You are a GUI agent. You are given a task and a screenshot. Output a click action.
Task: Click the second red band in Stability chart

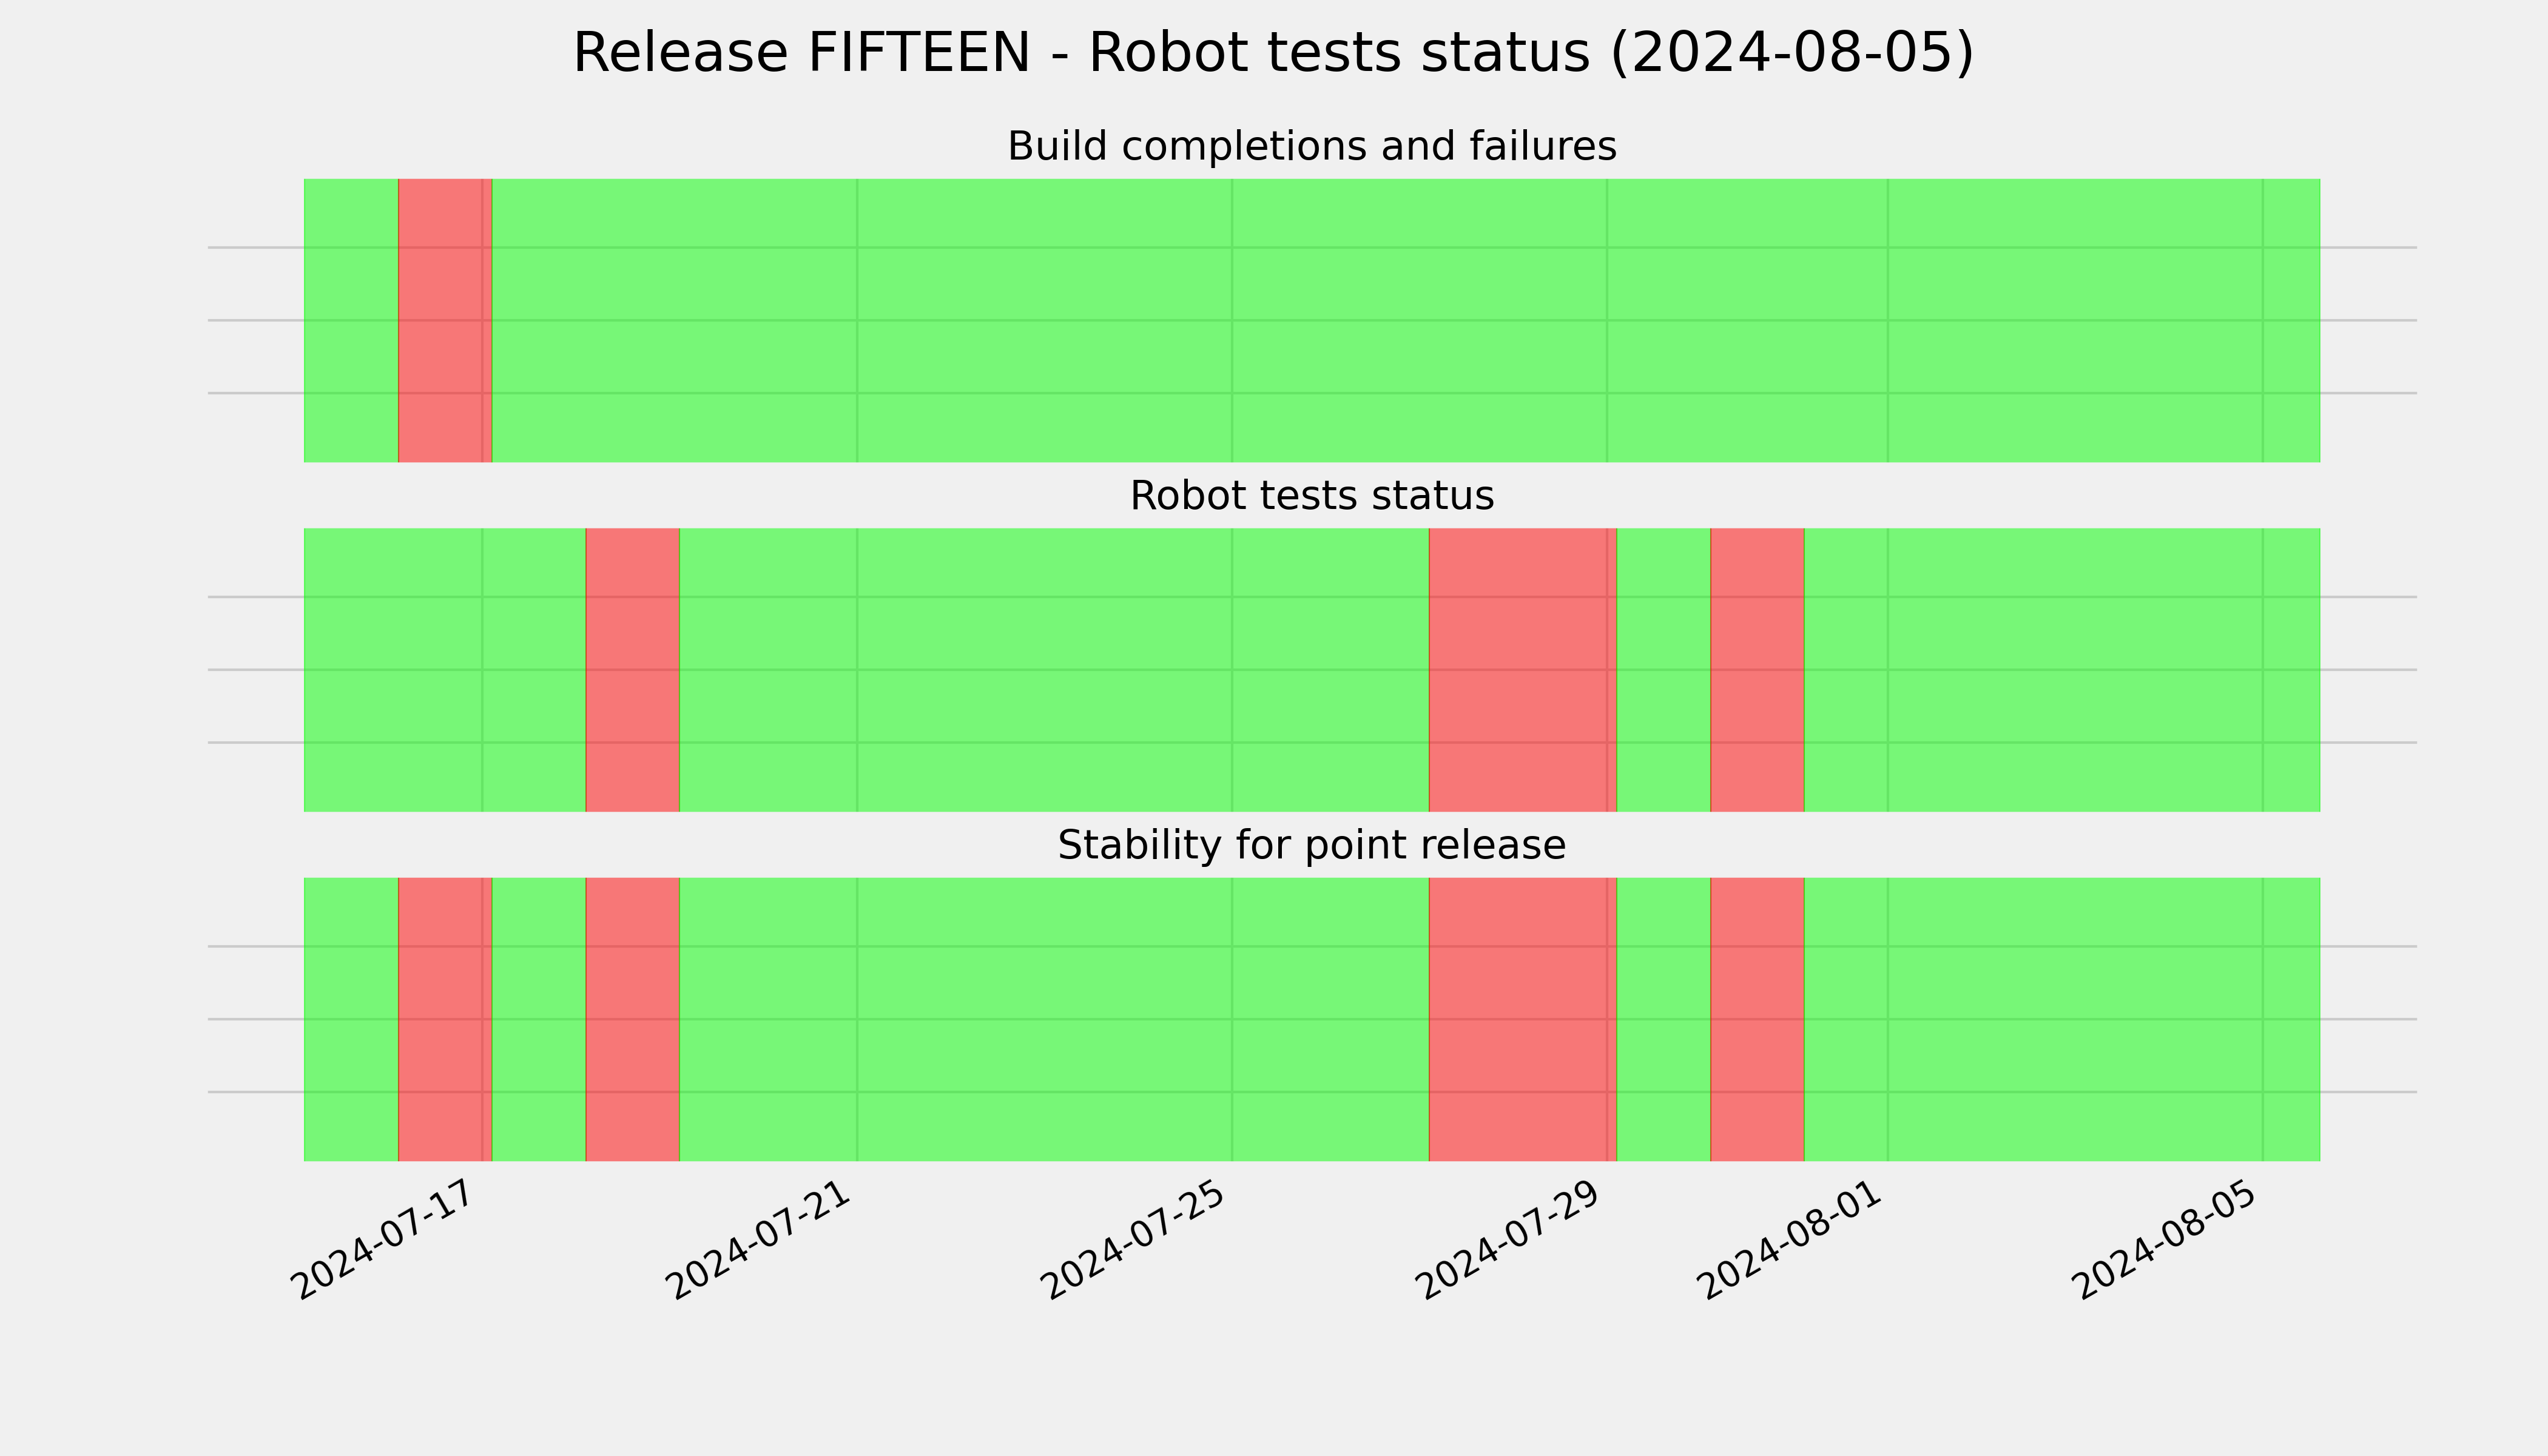[633, 1020]
